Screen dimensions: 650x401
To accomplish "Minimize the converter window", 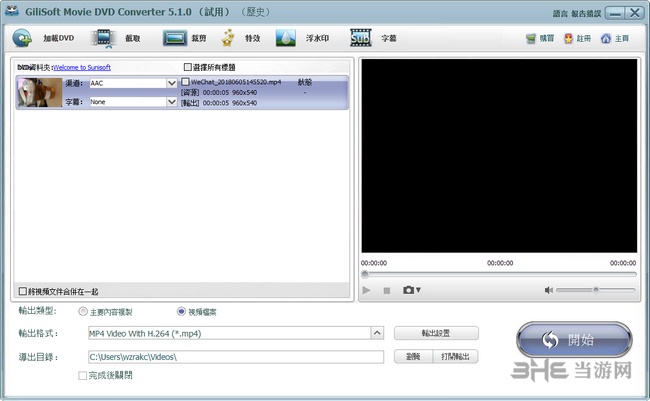I will (615, 13).
